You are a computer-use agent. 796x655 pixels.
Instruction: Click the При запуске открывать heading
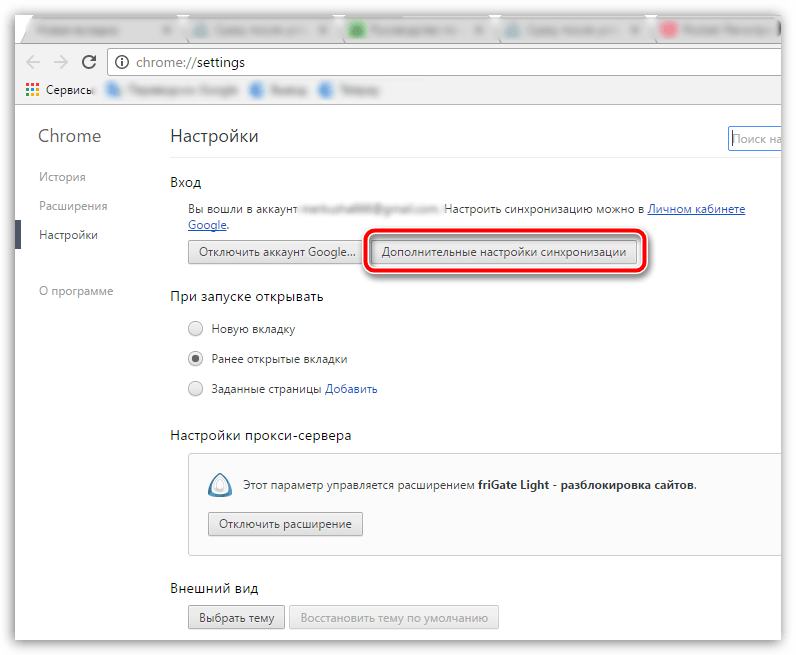tap(247, 297)
